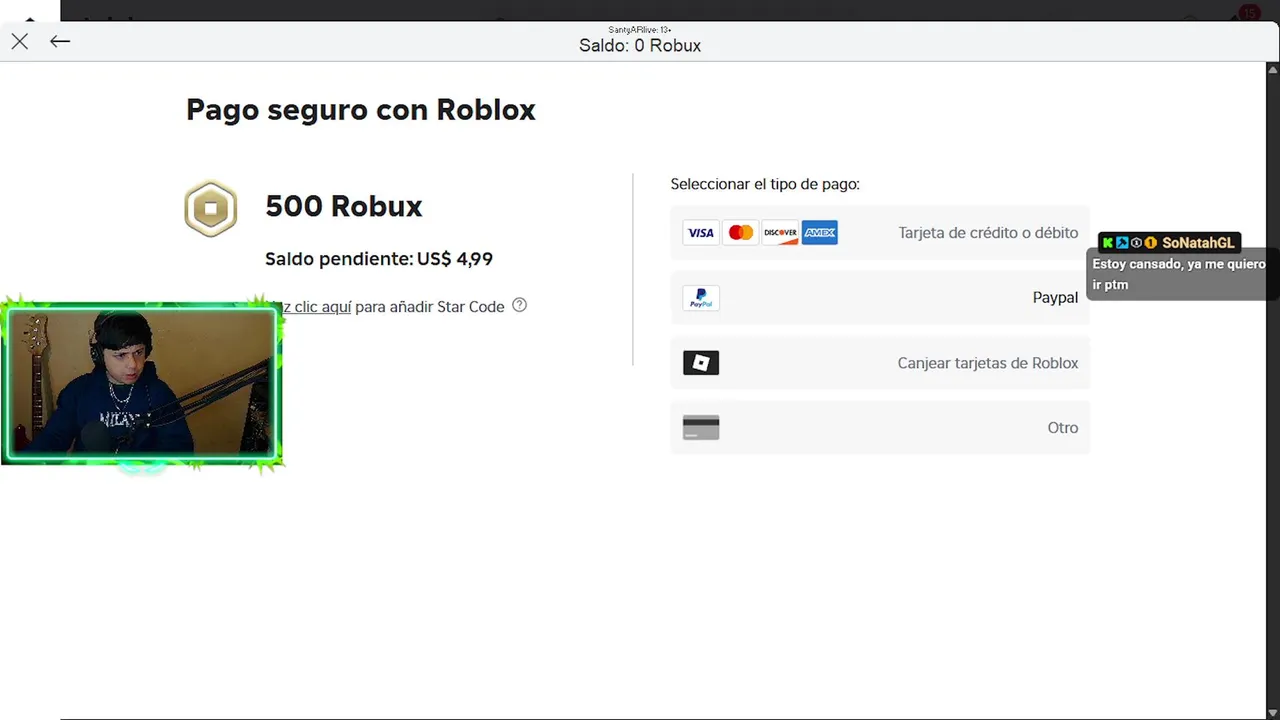Choose Paypal as payment type
Screen dimensions: 1280x720
(880, 298)
